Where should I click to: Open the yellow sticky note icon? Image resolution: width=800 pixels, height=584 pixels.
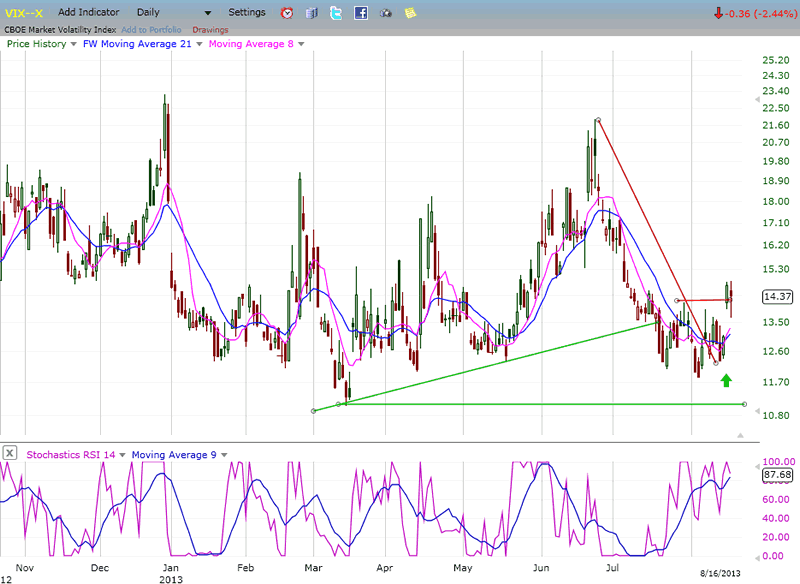tap(410, 13)
